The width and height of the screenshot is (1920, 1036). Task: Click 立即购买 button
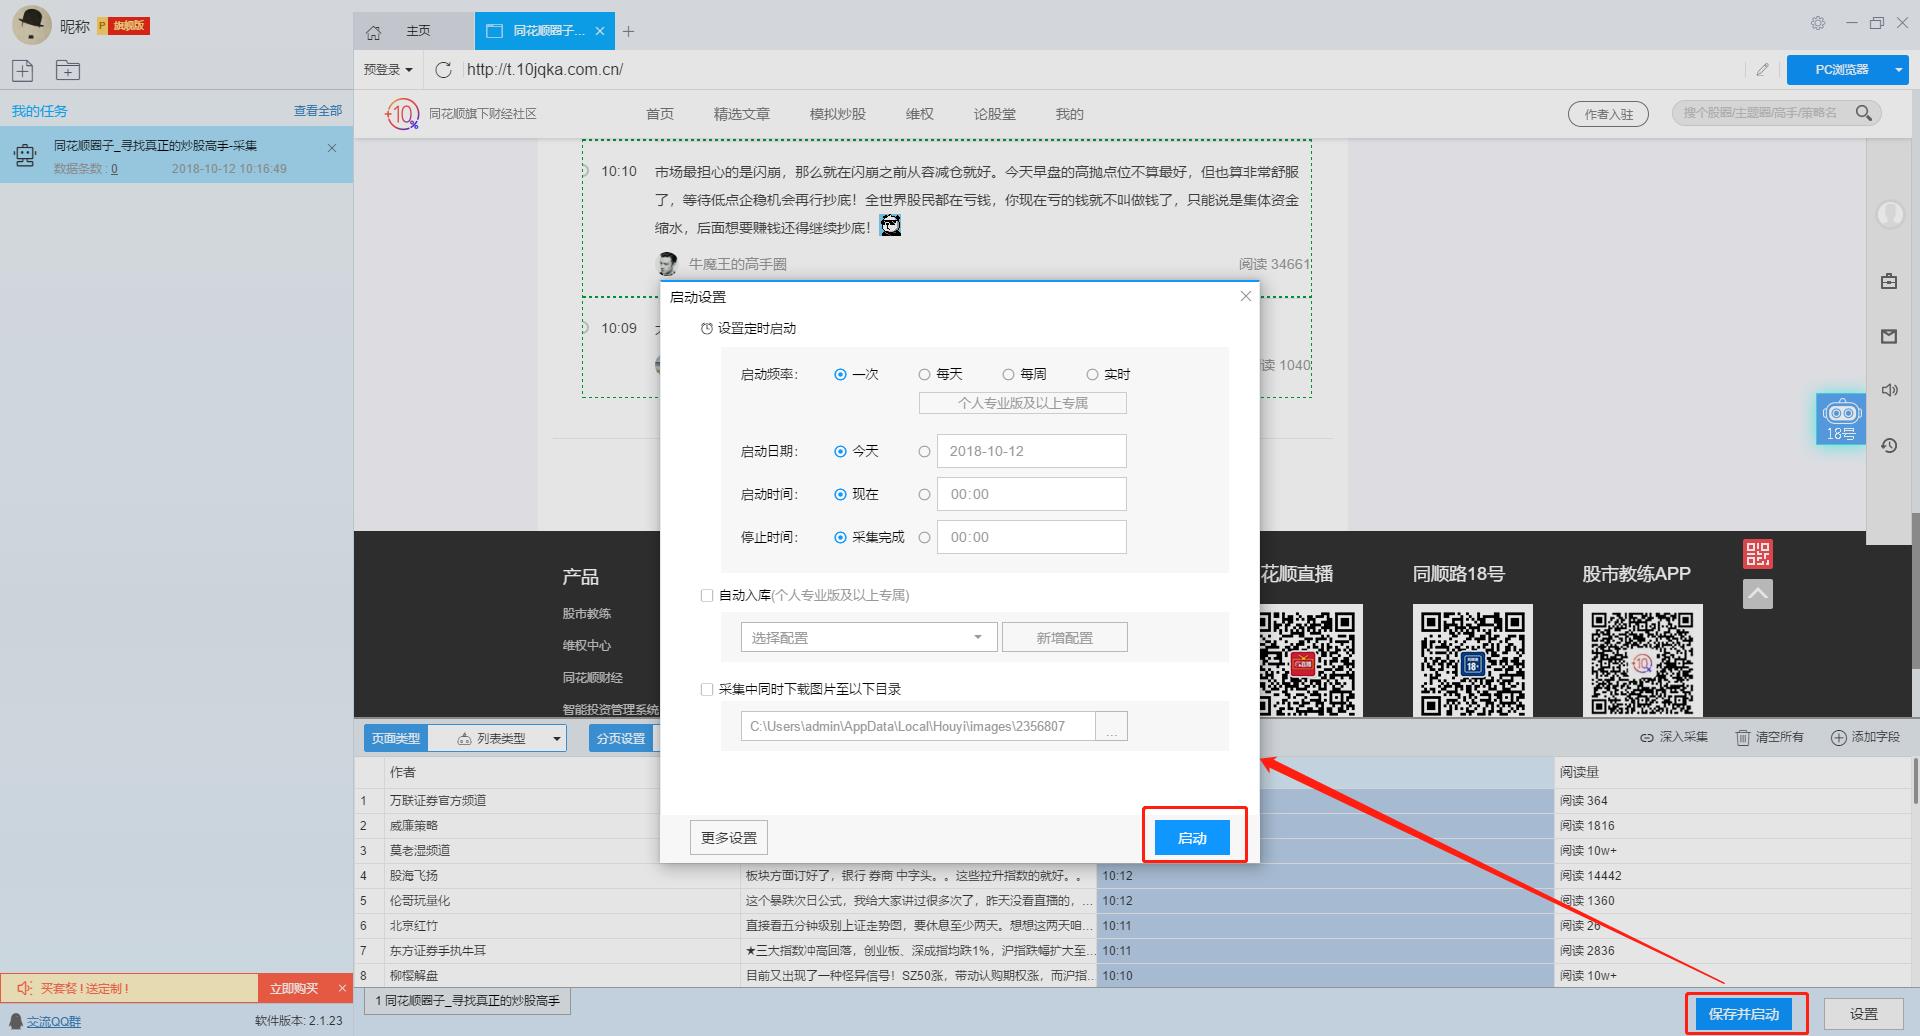click(294, 988)
